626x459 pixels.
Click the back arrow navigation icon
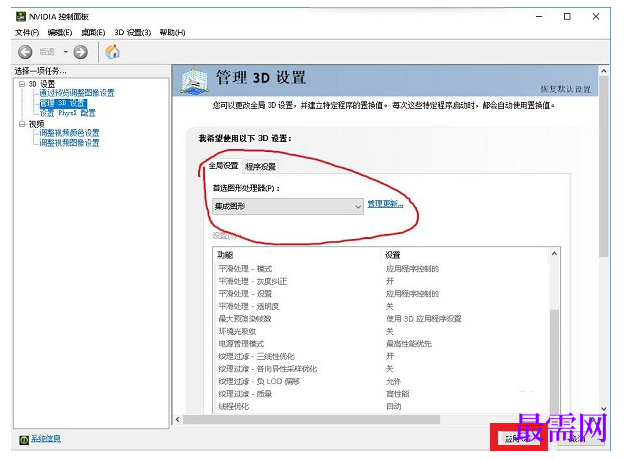[x=25, y=52]
